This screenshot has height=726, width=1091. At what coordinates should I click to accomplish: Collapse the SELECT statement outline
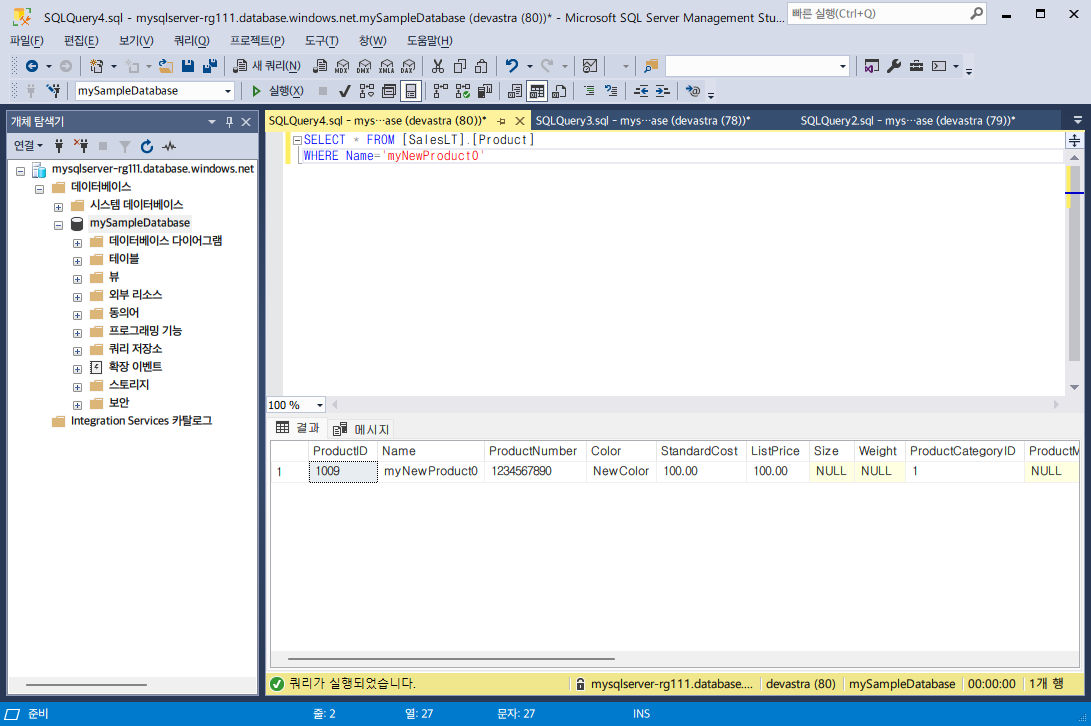(x=297, y=140)
